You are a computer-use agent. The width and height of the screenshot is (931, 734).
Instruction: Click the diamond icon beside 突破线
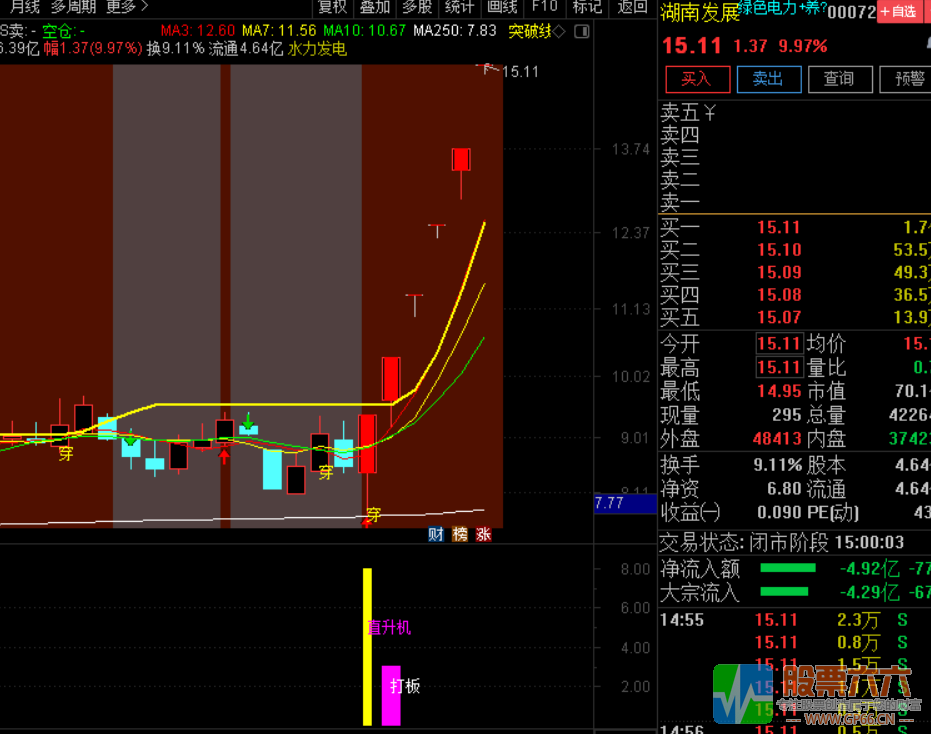pos(558,31)
